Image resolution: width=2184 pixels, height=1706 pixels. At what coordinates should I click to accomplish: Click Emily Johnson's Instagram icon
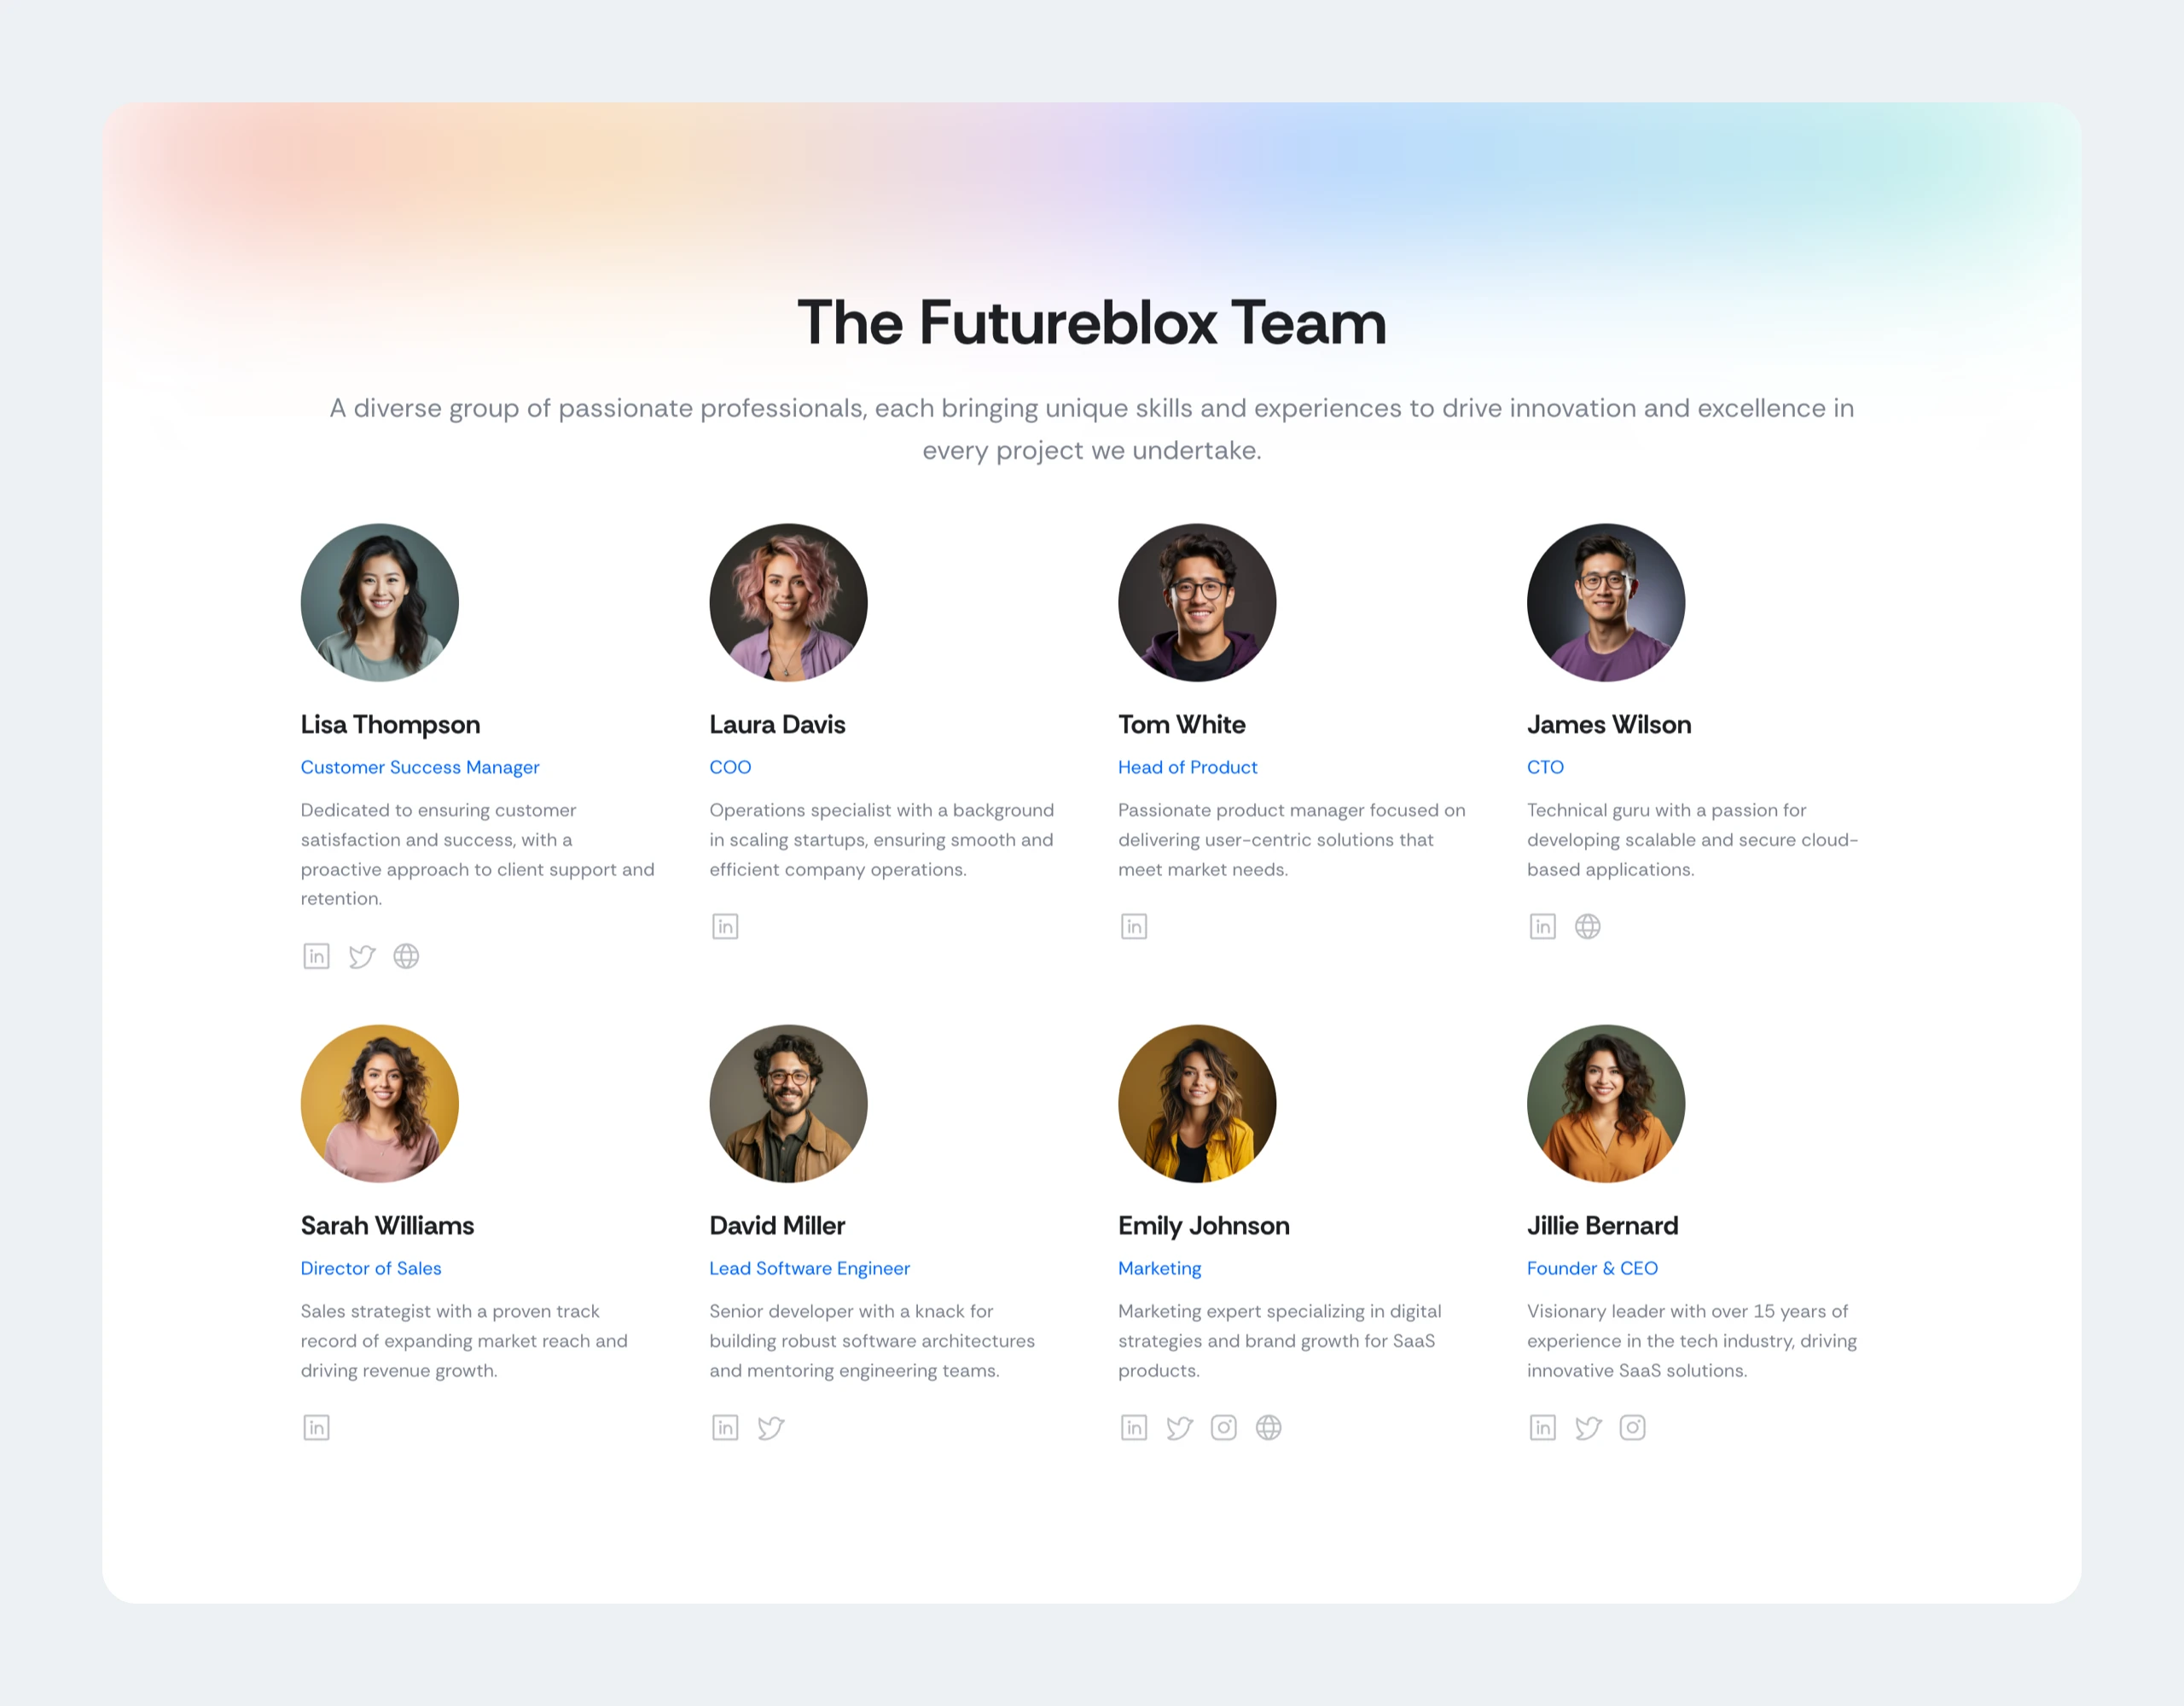coord(1223,1428)
